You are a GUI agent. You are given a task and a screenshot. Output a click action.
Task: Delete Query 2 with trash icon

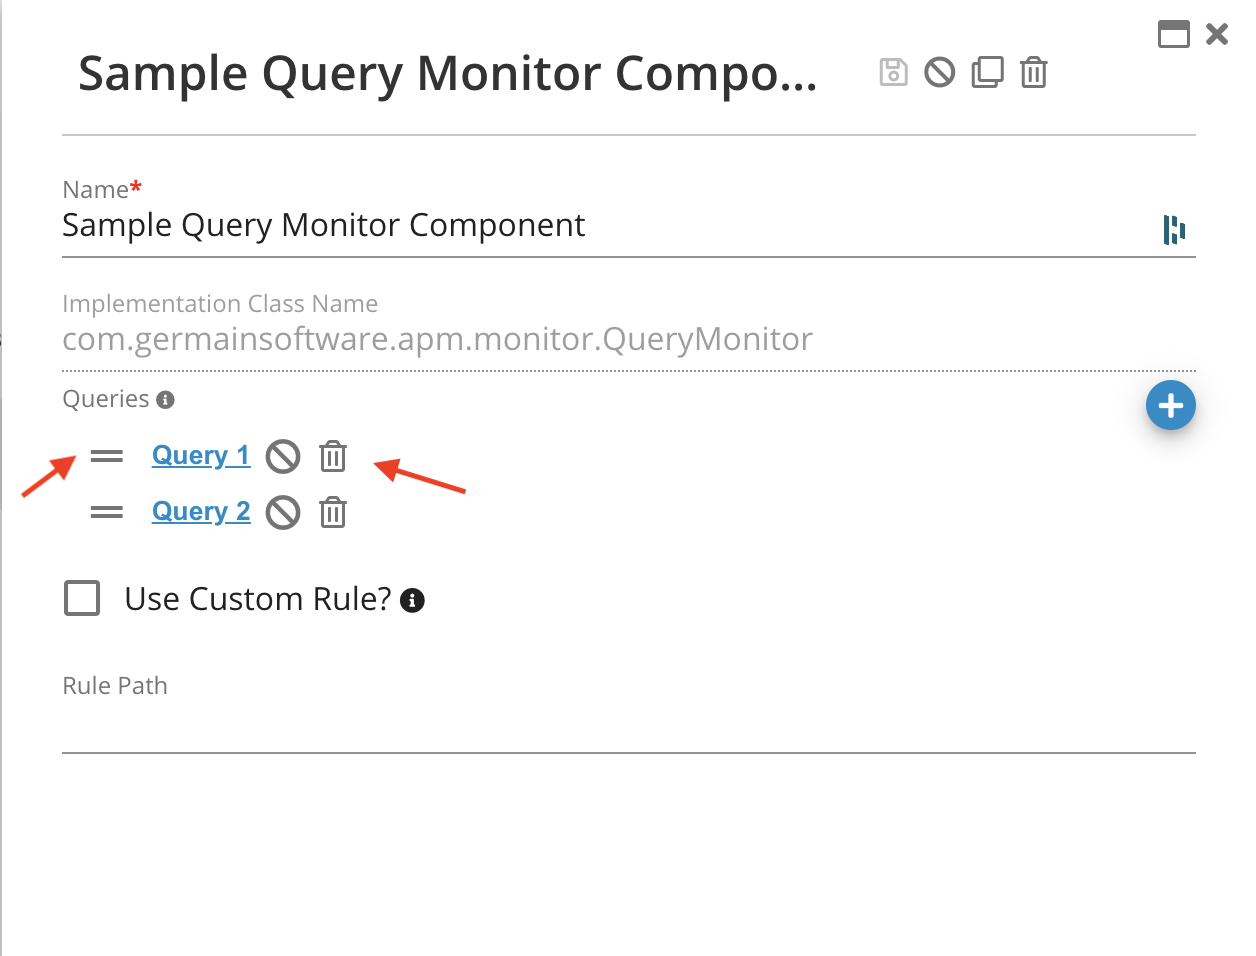[333, 513]
